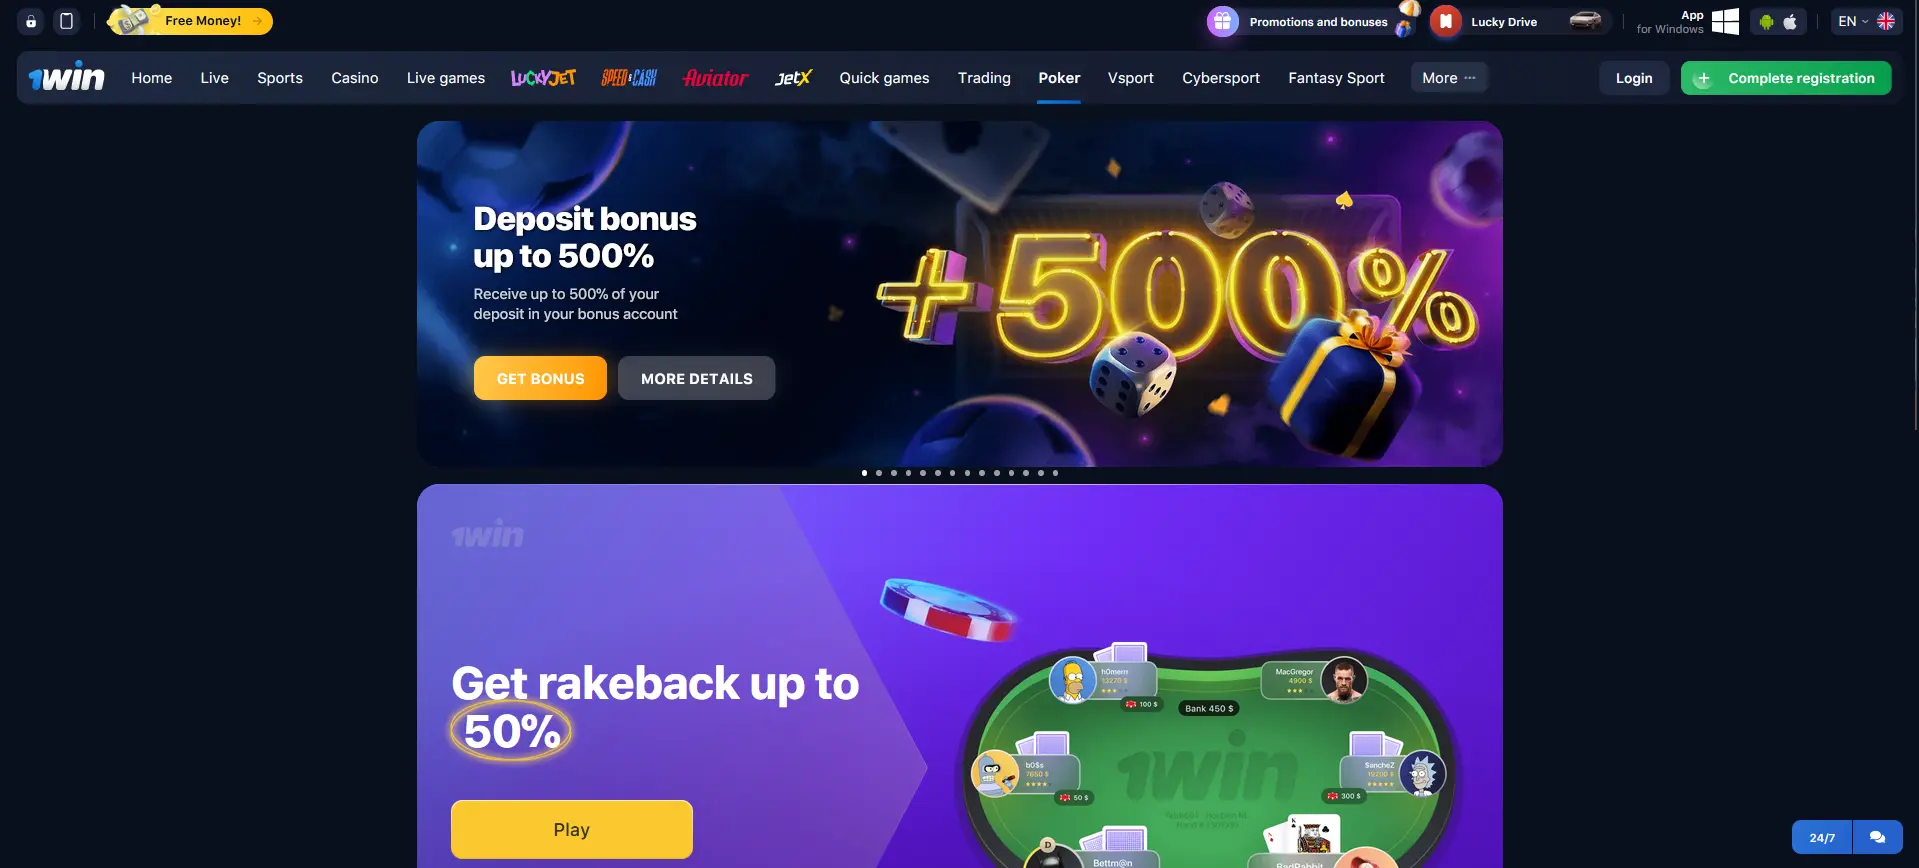Open the JetX game logo
The height and width of the screenshot is (868, 1919).
coord(794,77)
